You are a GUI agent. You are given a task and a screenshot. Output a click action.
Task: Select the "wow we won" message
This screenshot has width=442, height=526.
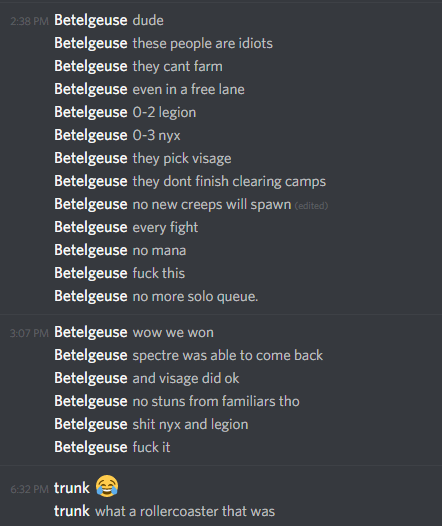(173, 332)
